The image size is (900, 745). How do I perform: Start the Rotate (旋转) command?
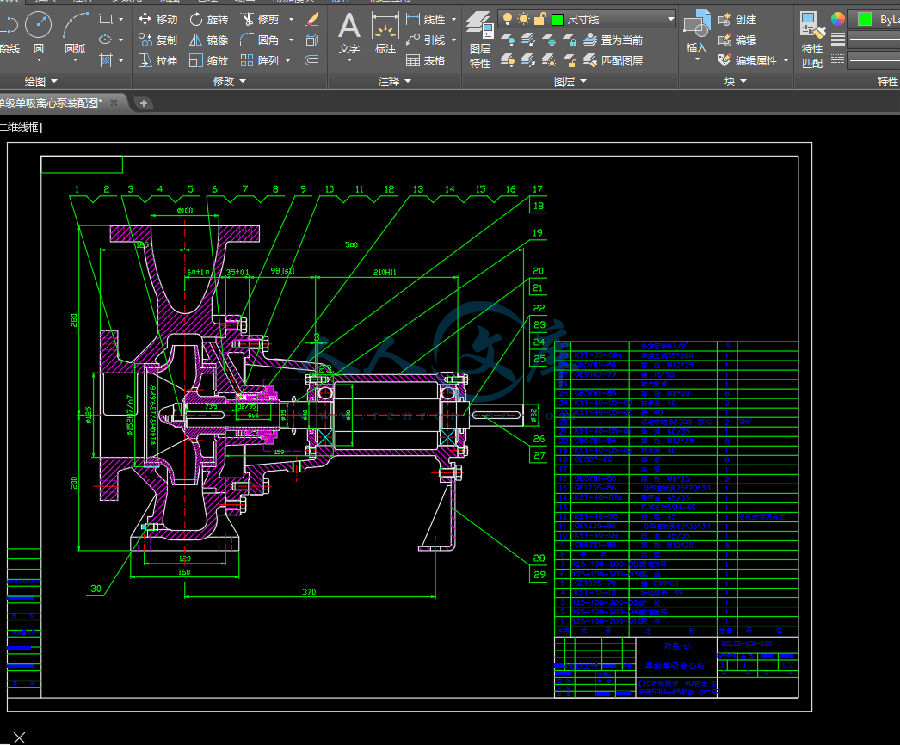[208, 20]
